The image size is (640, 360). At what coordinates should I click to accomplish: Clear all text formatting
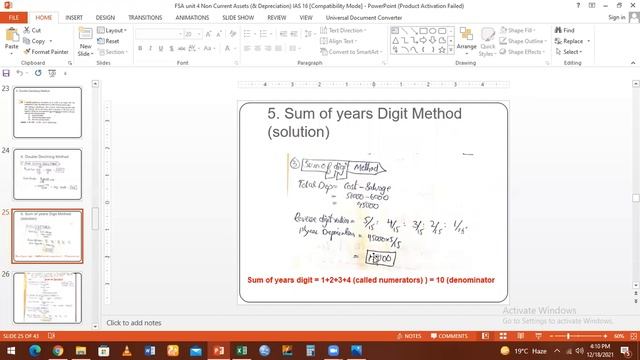pyautogui.click(x=233, y=34)
